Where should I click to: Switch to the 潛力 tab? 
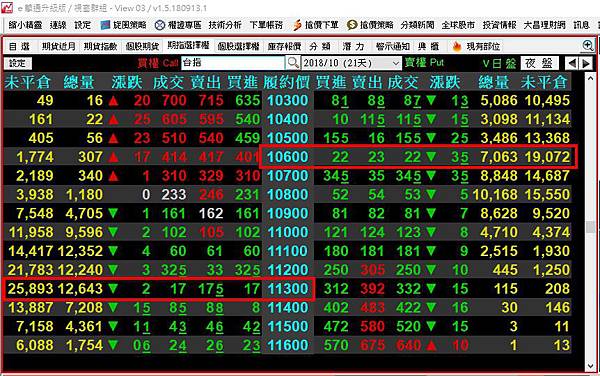(x=353, y=47)
